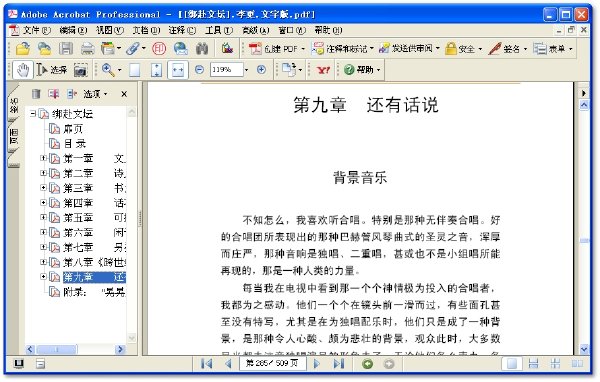Go to previous page
Screen dimensions: 600x382
click(x=228, y=363)
